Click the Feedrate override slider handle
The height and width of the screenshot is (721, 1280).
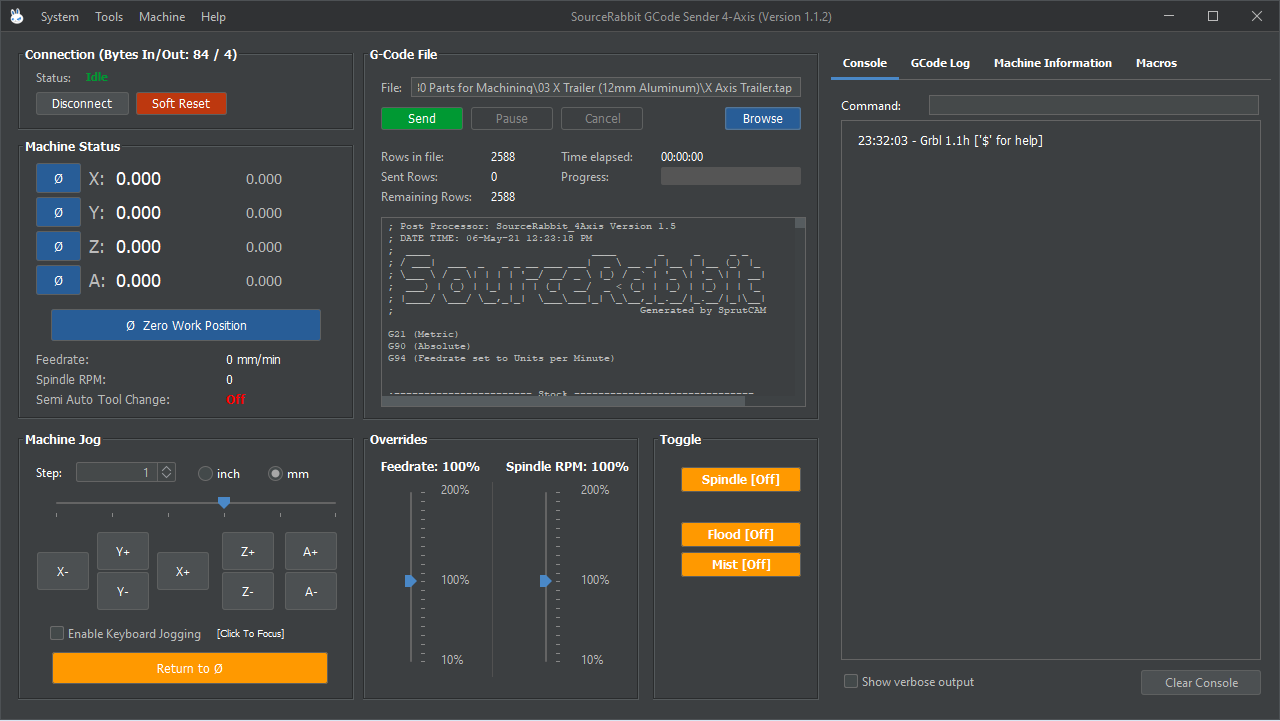click(x=410, y=581)
